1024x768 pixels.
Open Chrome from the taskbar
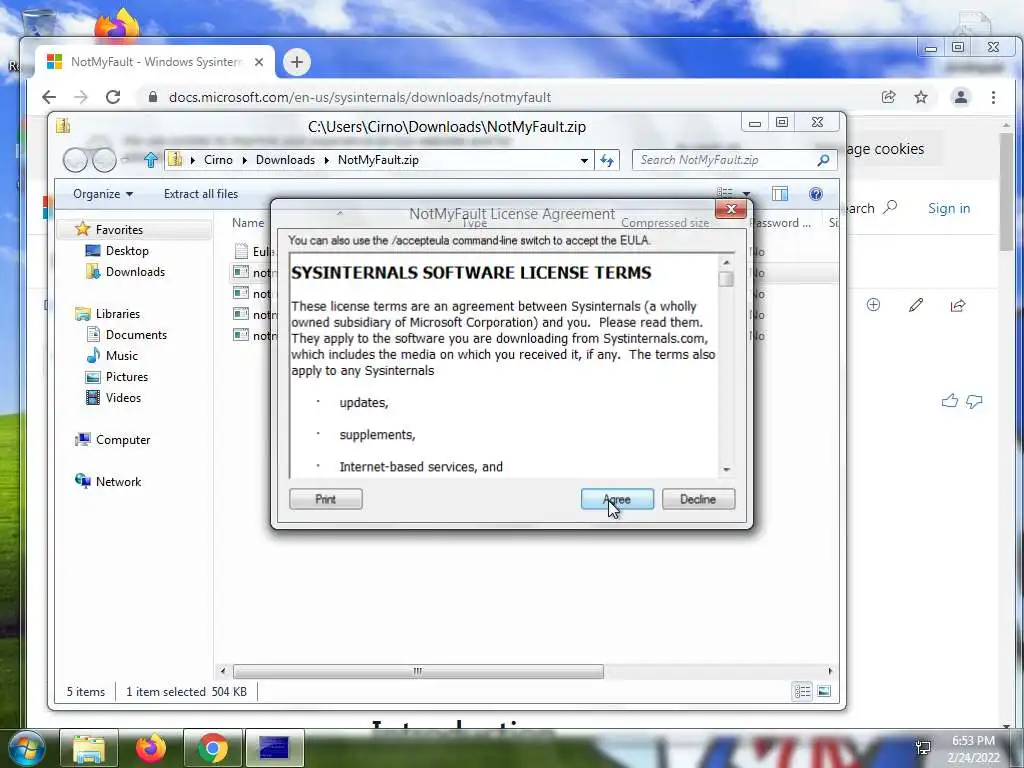click(213, 748)
